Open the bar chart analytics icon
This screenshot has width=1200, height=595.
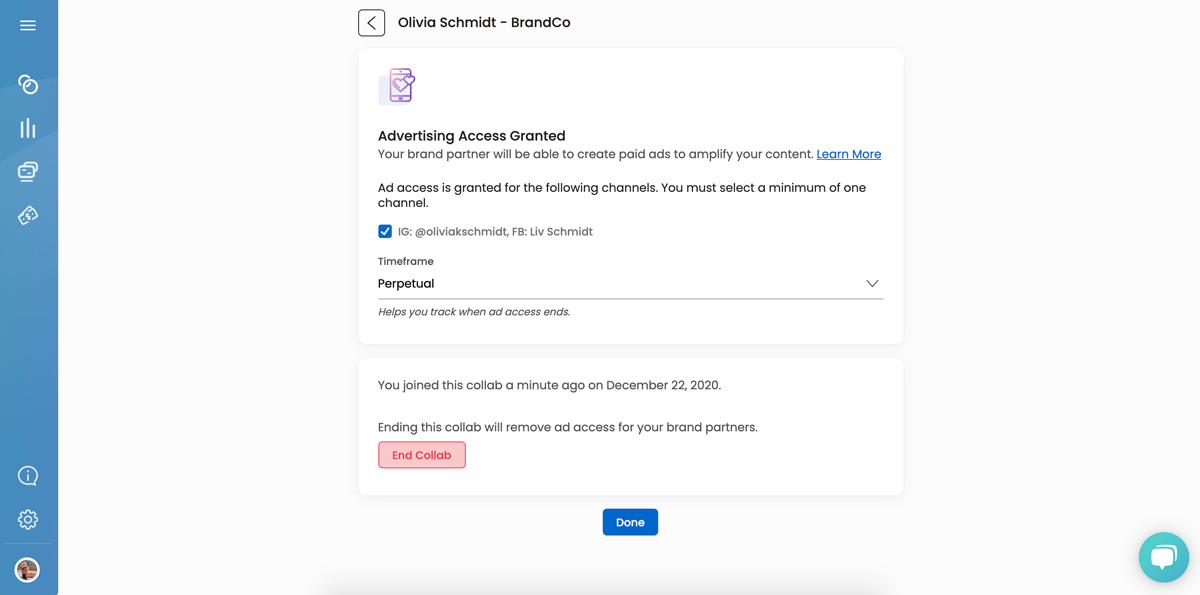pos(28,128)
